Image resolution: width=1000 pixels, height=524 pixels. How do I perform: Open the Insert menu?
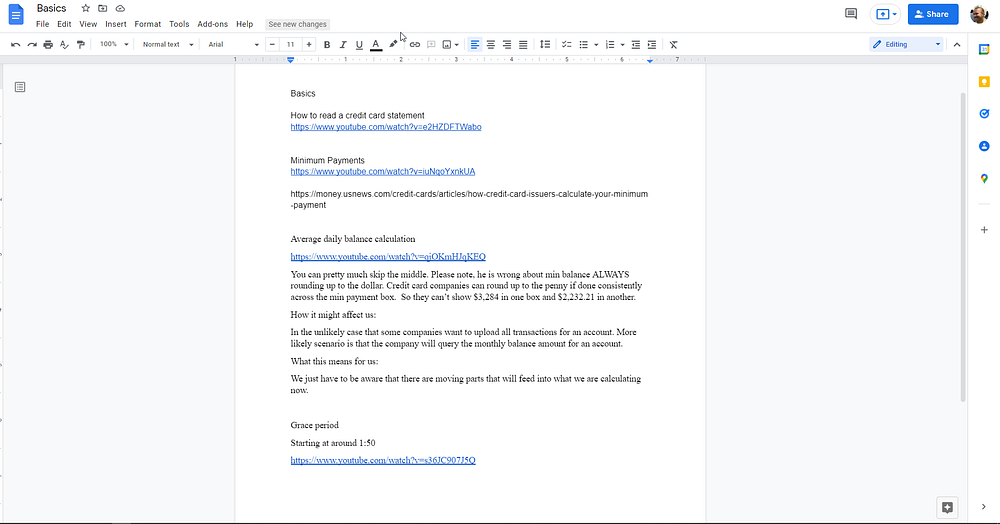(115, 24)
